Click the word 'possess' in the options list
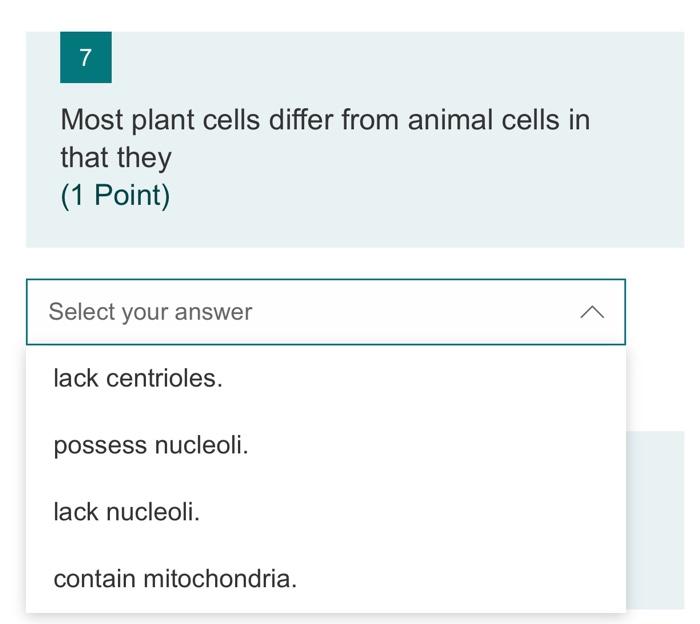This screenshot has height=624, width=700. coord(100,445)
